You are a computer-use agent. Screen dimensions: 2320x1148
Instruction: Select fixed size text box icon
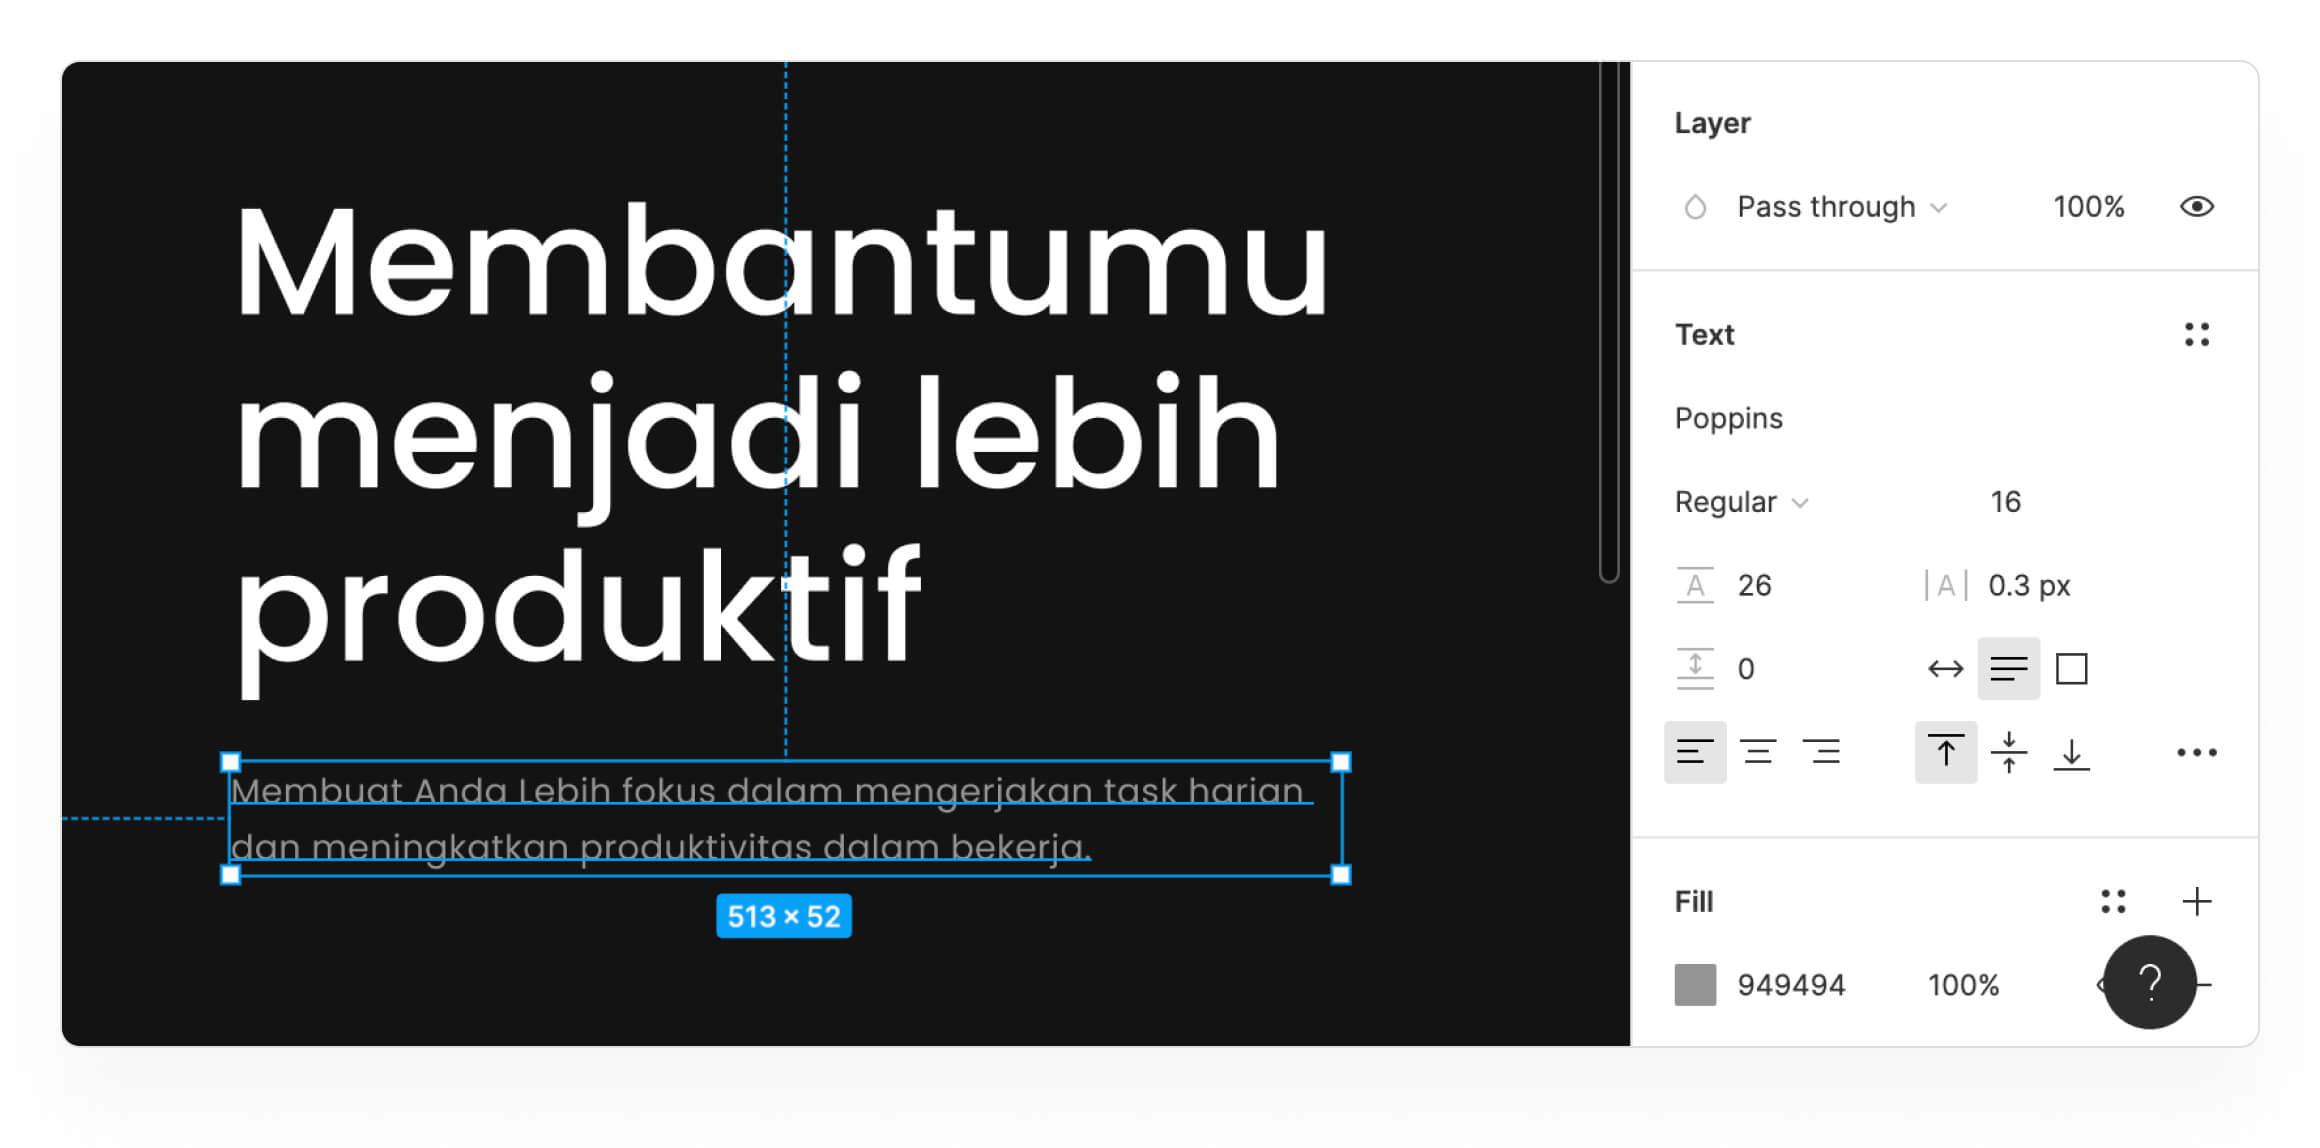click(x=2071, y=669)
